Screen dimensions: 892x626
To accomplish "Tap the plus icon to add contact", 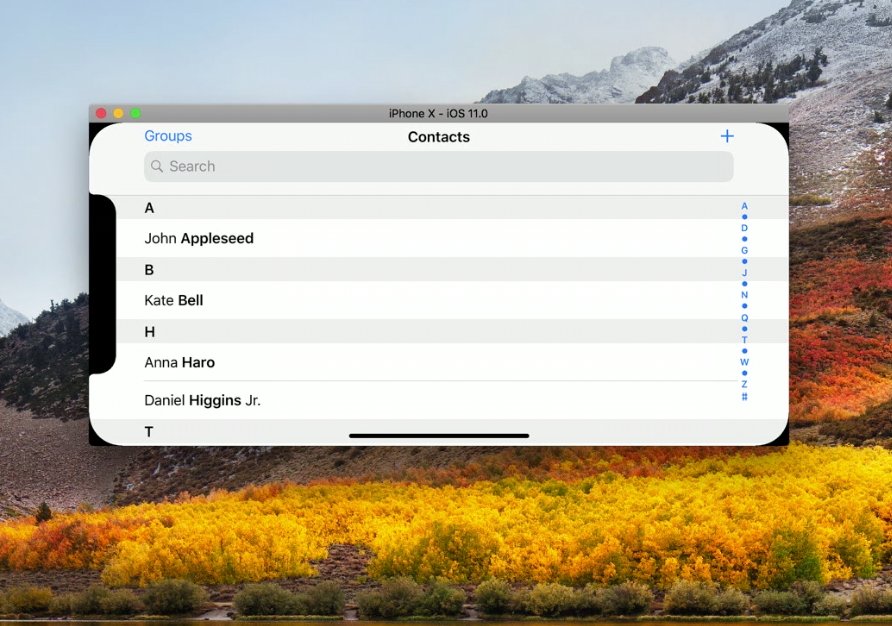I will 727,137.
